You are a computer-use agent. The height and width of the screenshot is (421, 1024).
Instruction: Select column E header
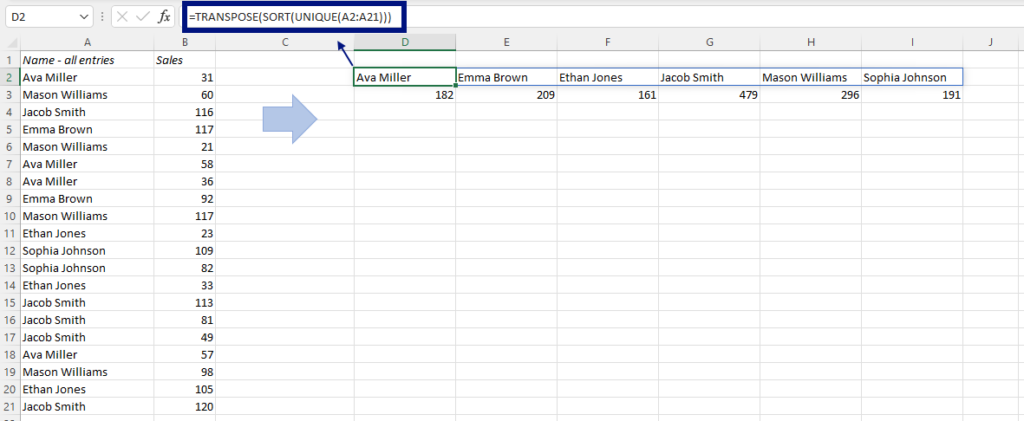coord(506,43)
